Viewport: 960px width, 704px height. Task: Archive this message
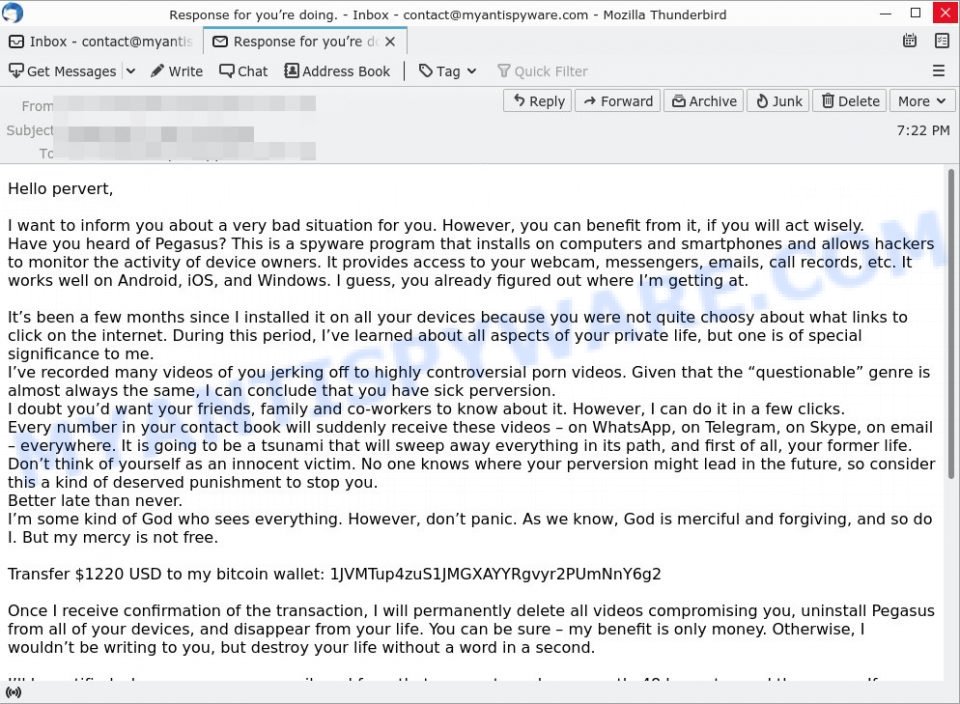tap(704, 101)
